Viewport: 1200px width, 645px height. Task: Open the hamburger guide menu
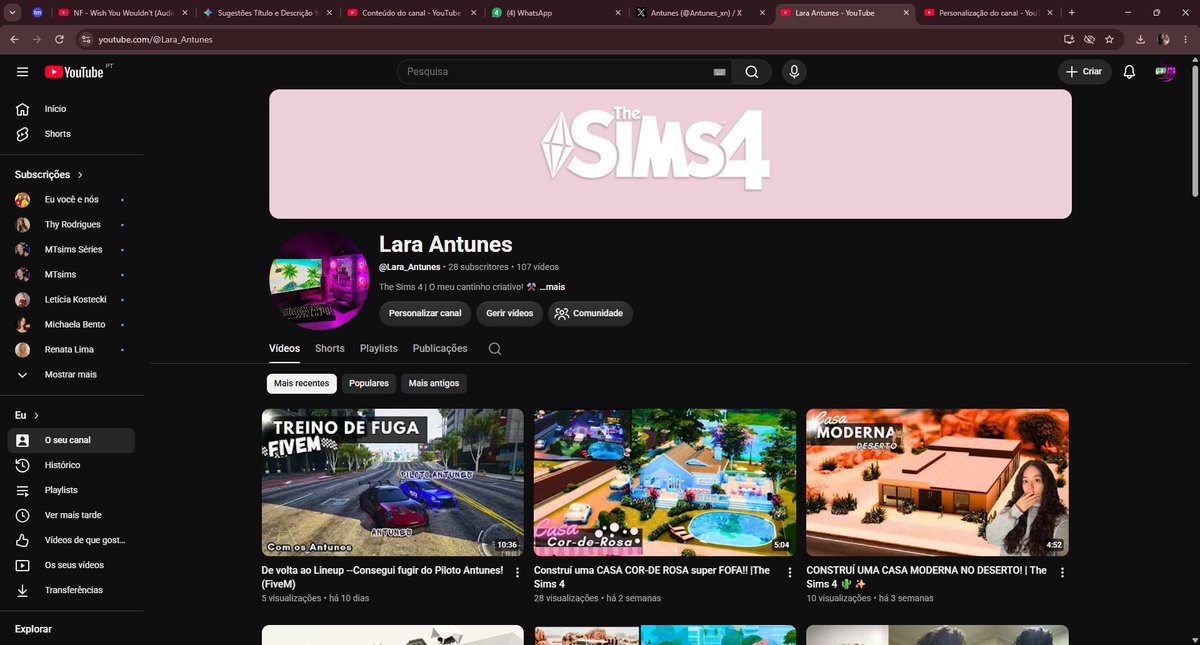pyautogui.click(x=22, y=72)
